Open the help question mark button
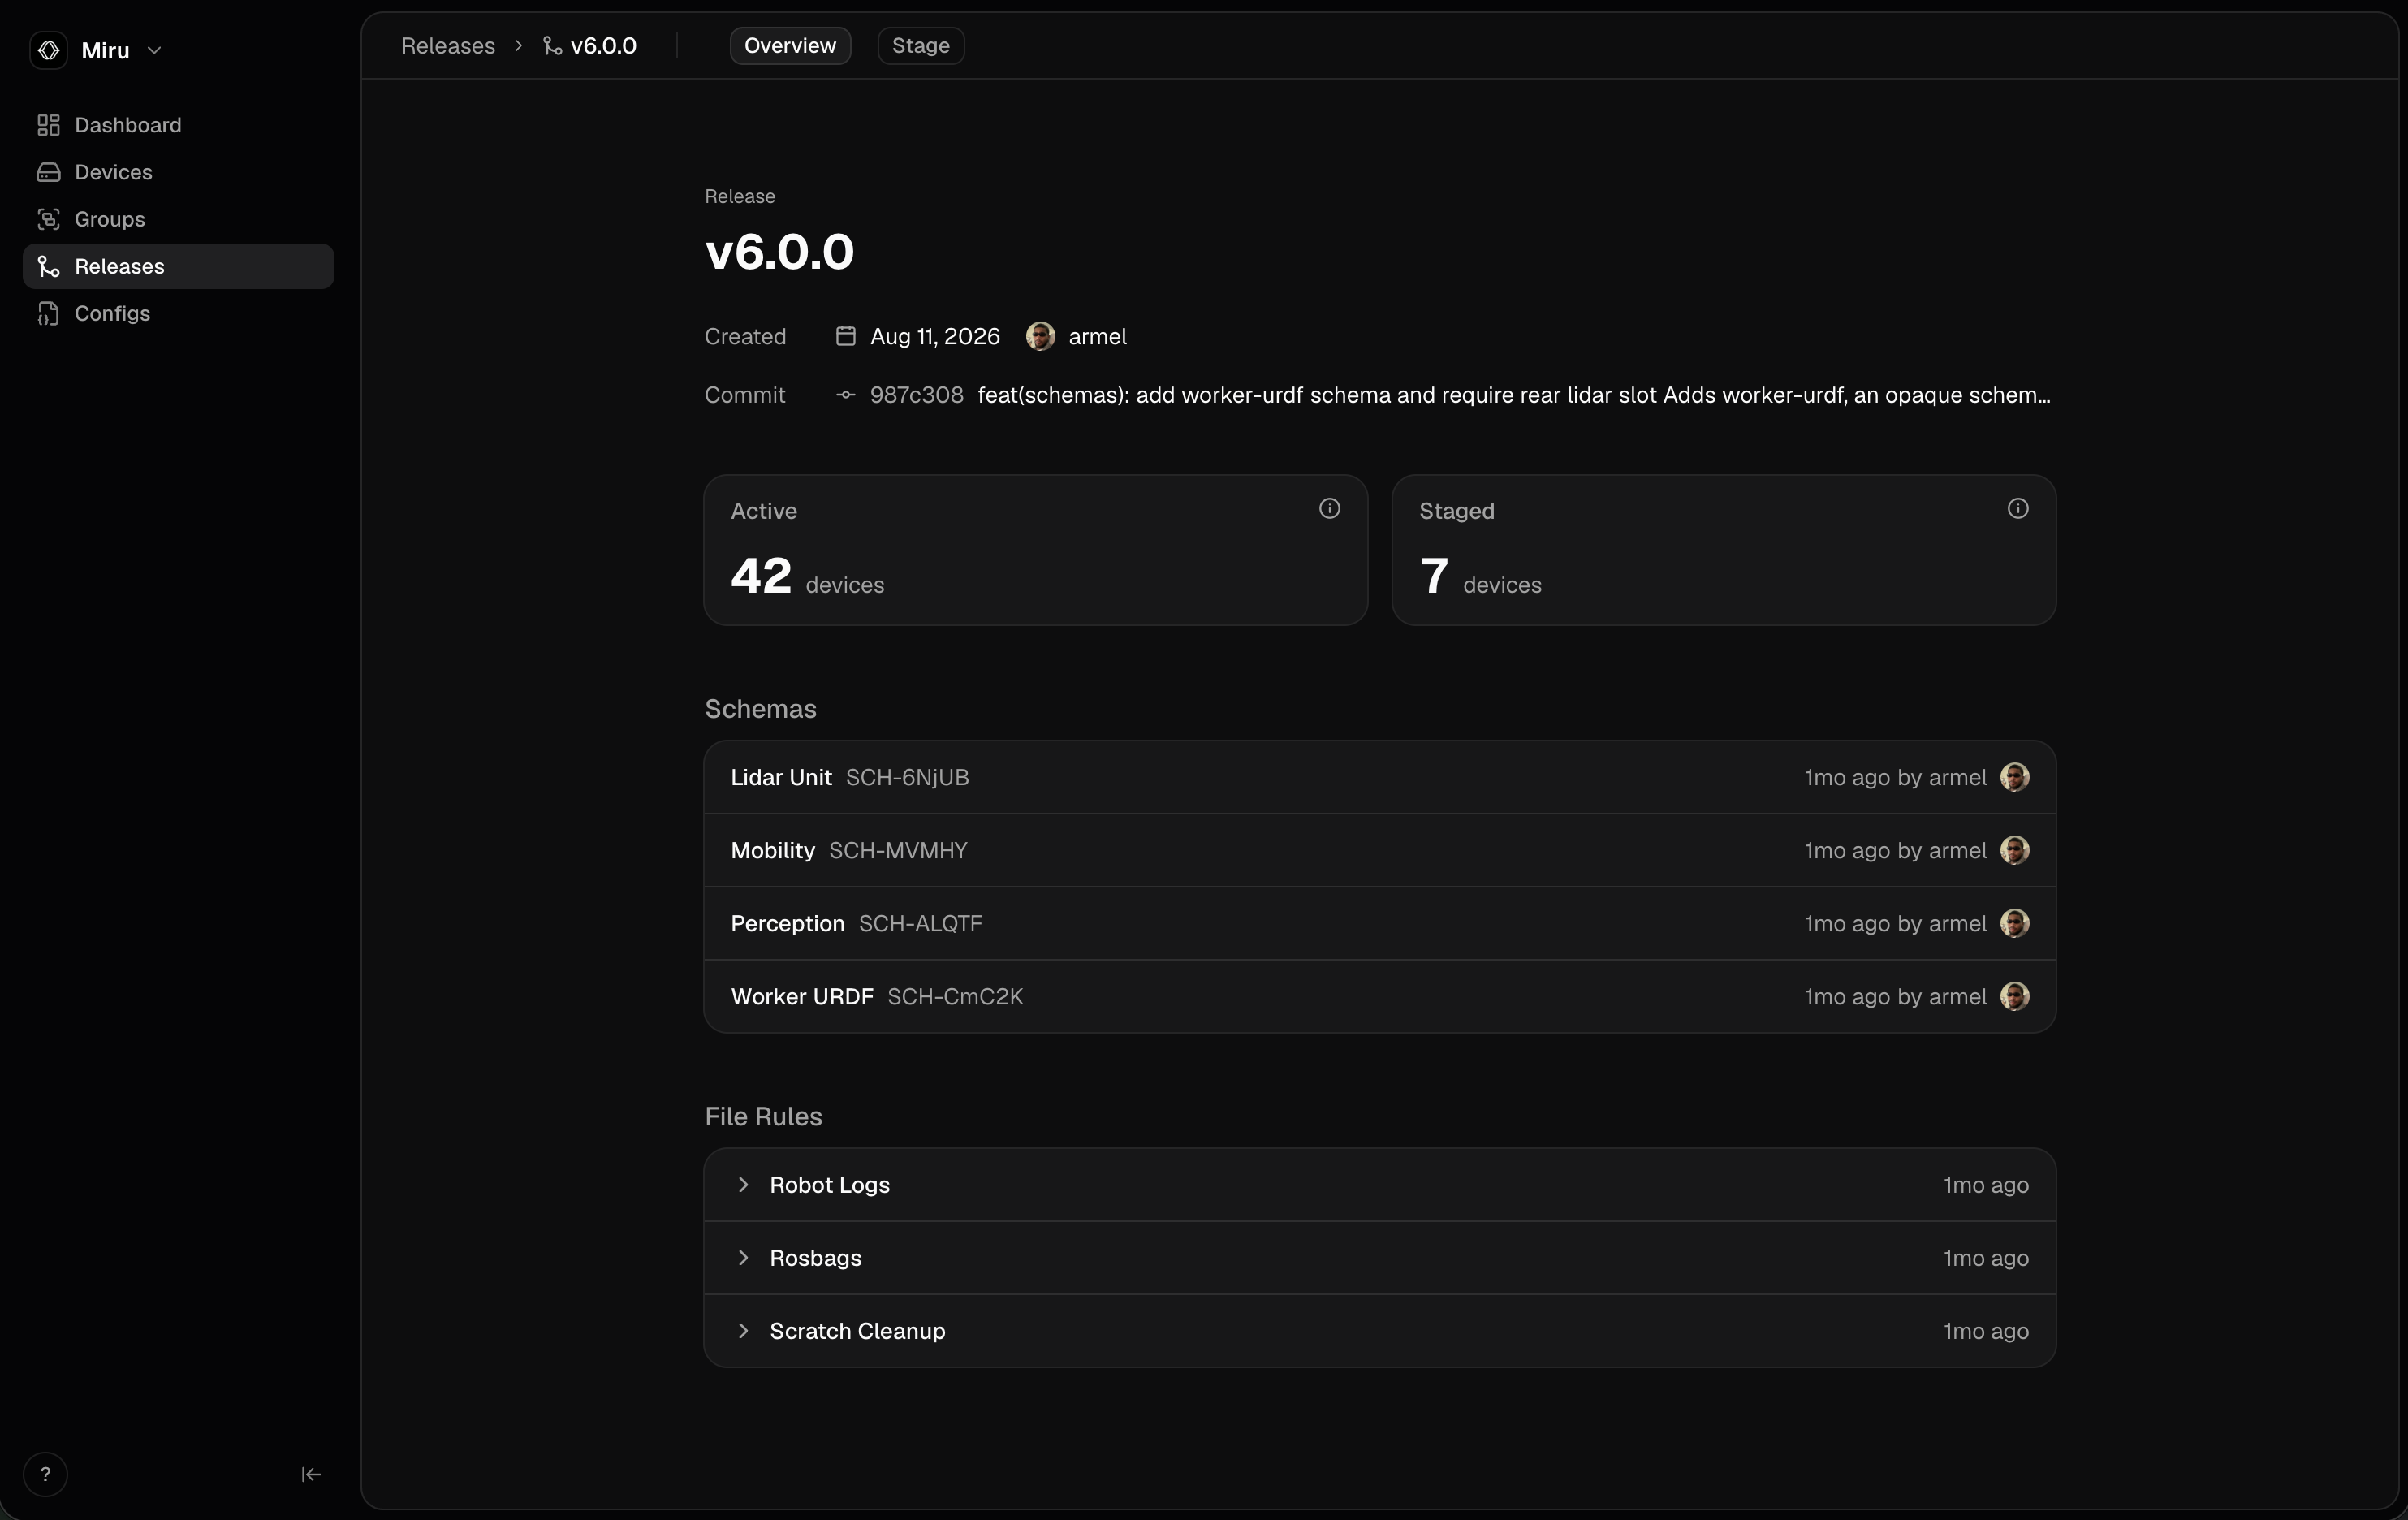This screenshot has height=1520, width=2408. [45, 1474]
